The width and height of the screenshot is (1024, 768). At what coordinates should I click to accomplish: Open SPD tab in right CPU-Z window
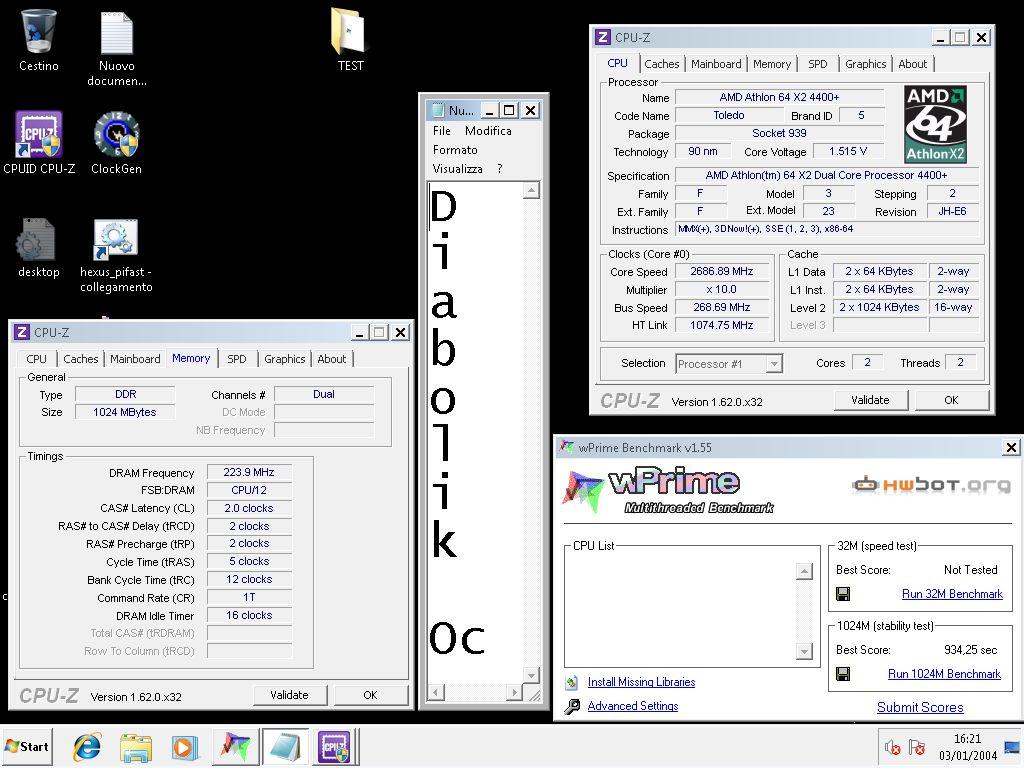(817, 64)
